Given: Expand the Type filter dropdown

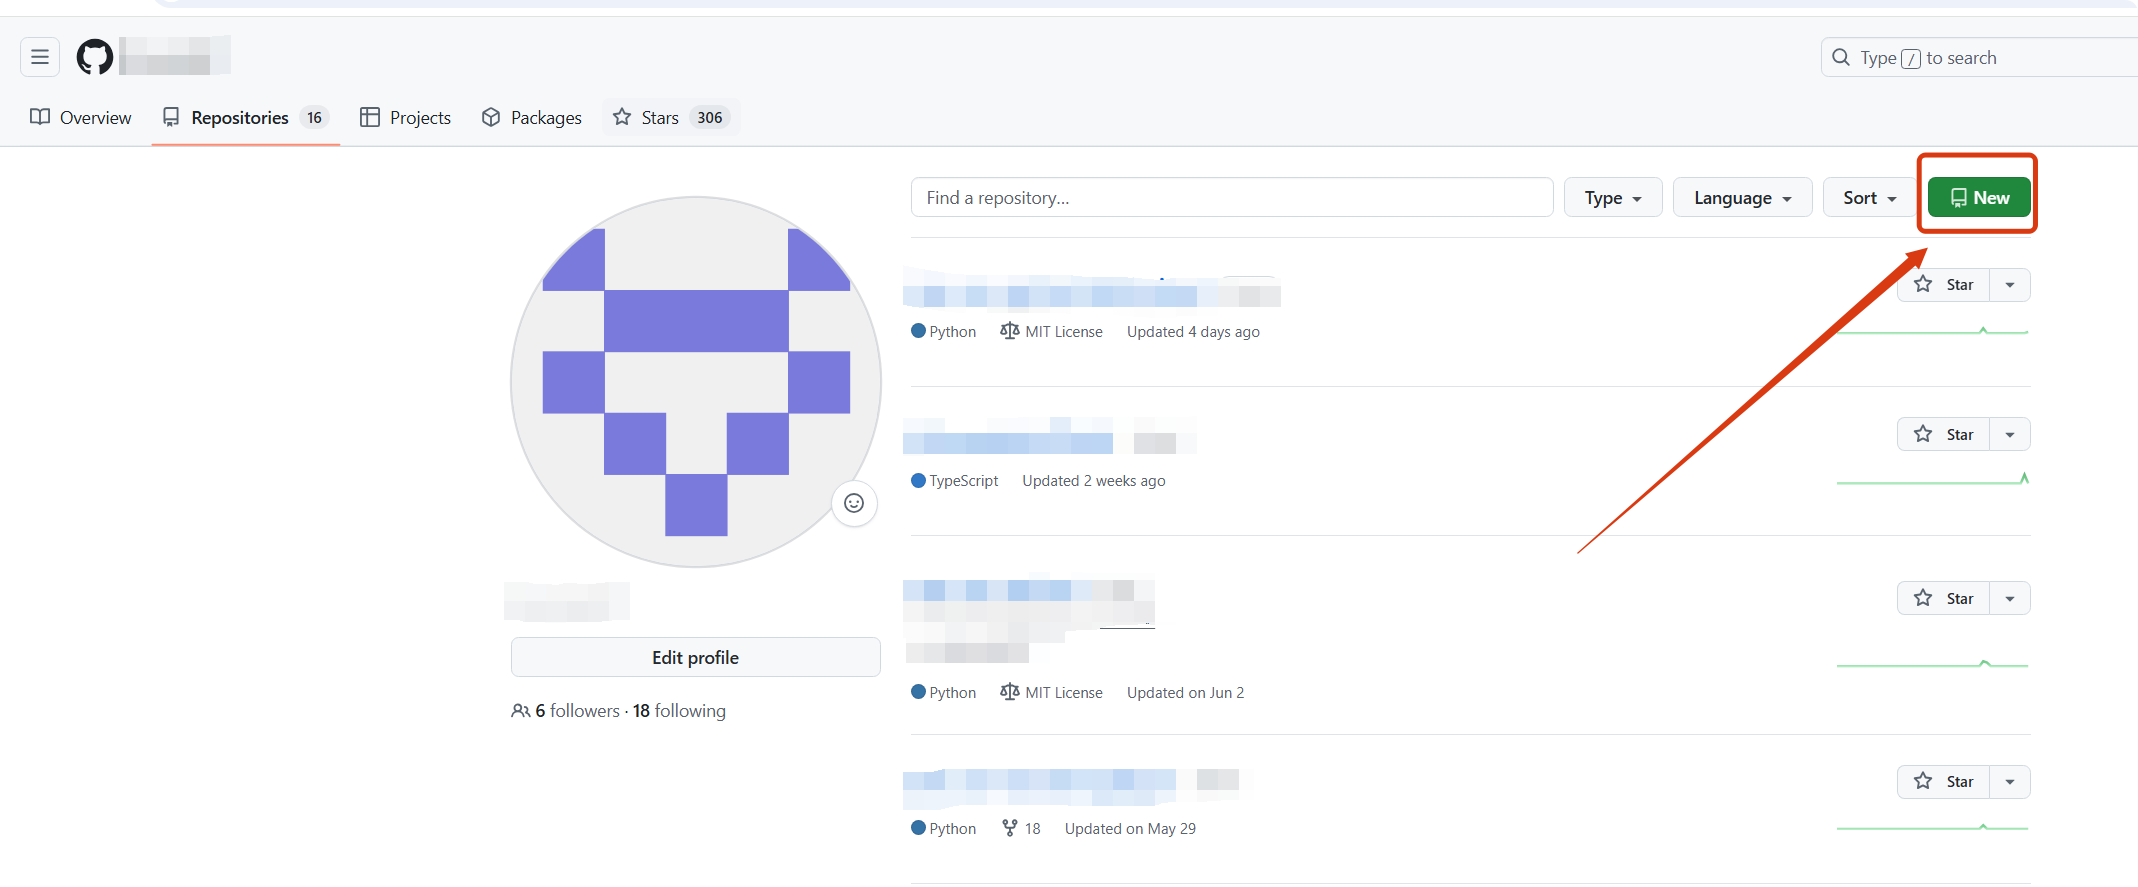Looking at the screenshot, I should 1613,198.
